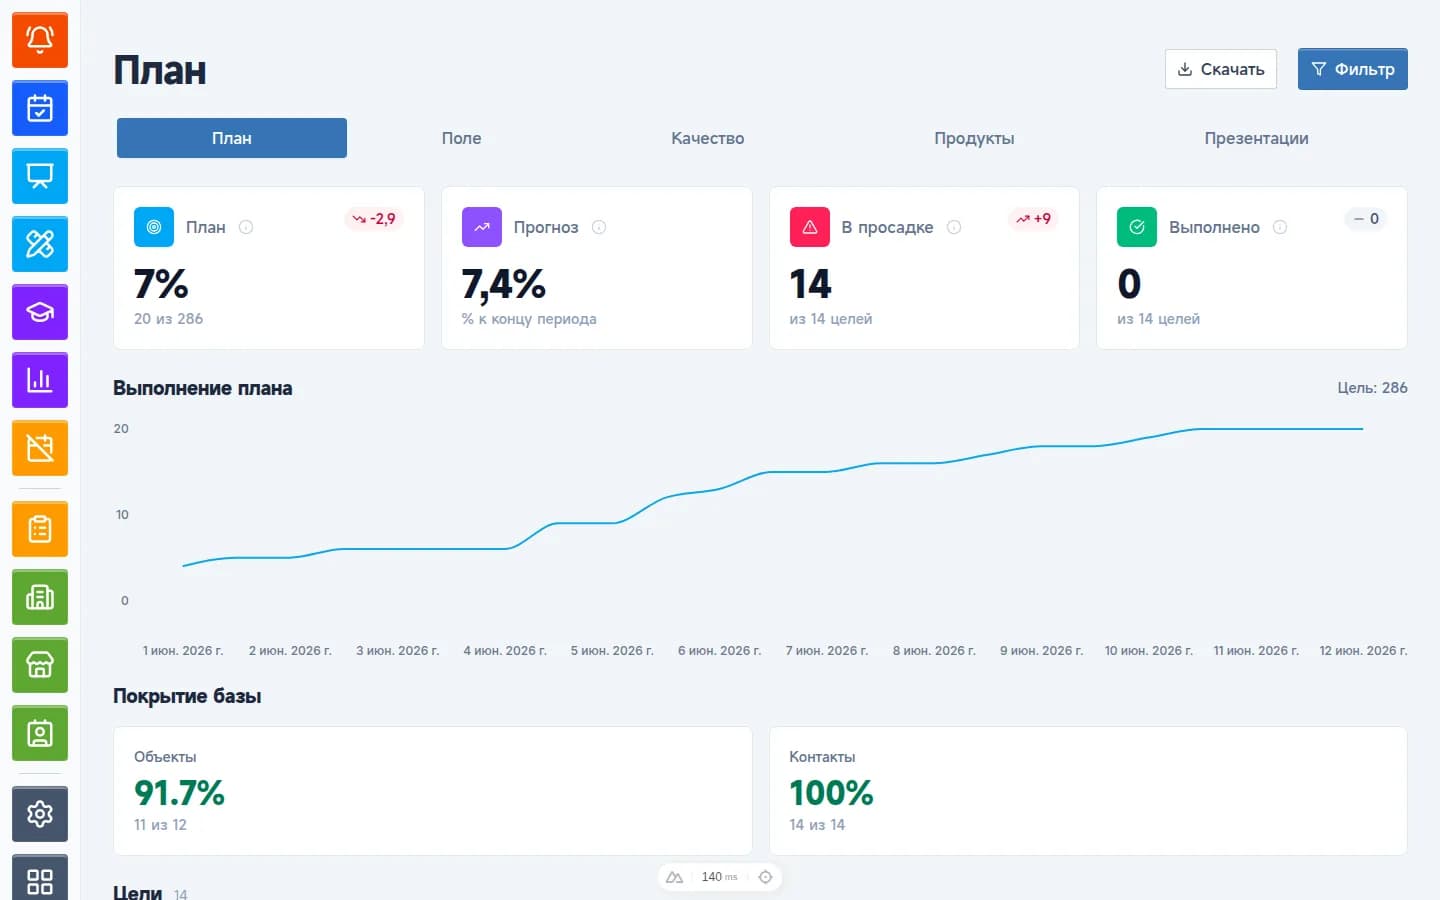Click the 0 change badge on Выполнено
1440x900 pixels.
(1366, 219)
